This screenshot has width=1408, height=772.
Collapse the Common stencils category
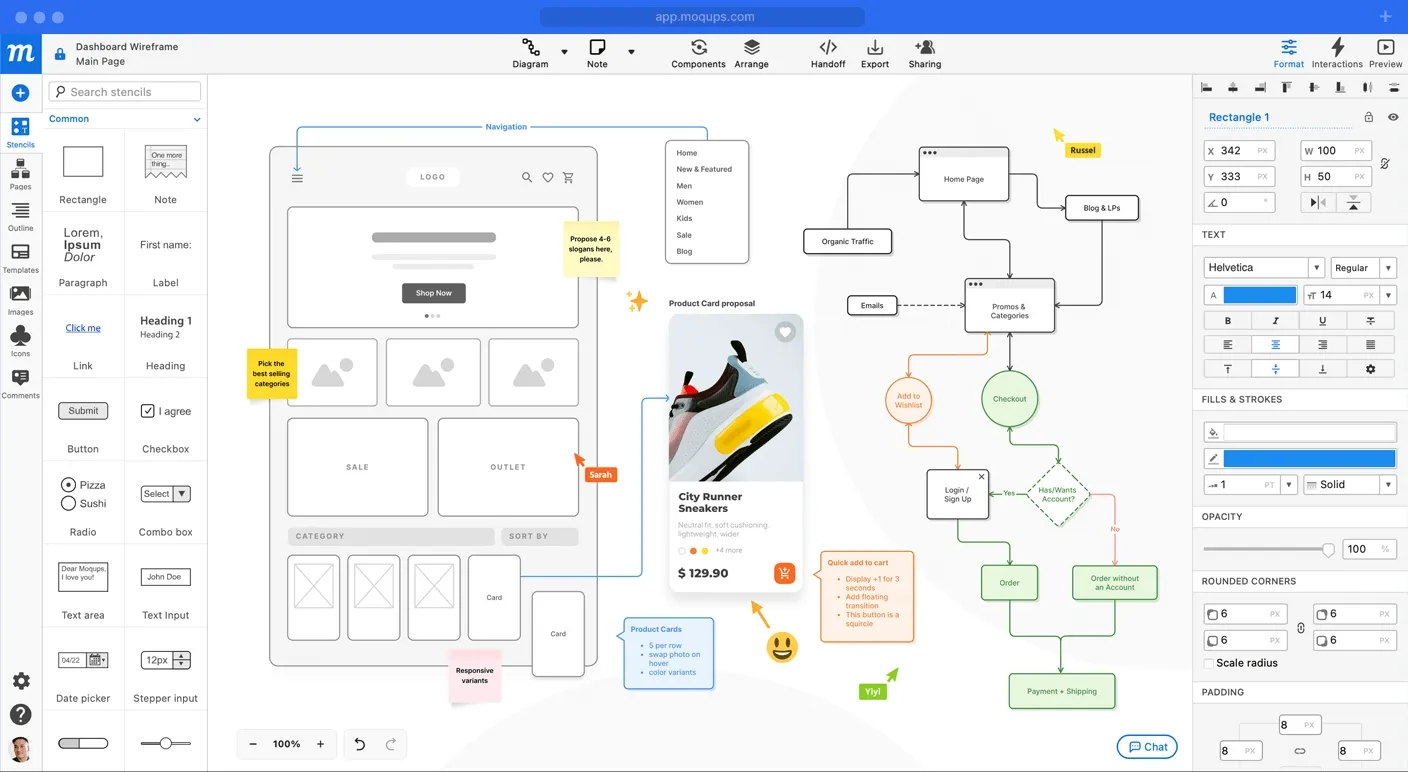click(197, 119)
